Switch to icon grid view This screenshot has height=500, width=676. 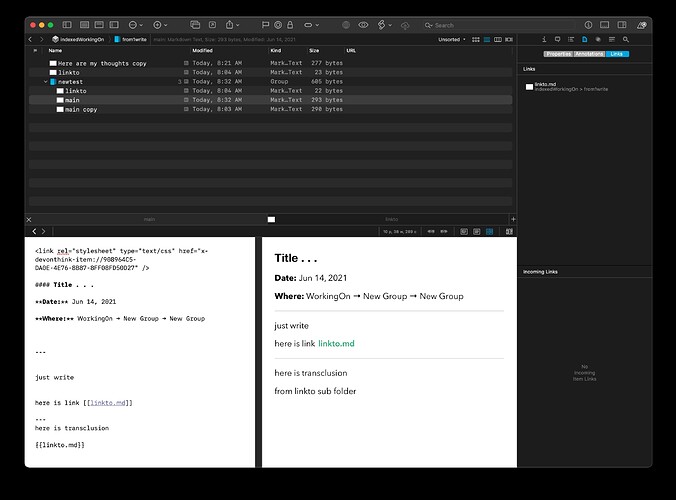tap(476, 39)
